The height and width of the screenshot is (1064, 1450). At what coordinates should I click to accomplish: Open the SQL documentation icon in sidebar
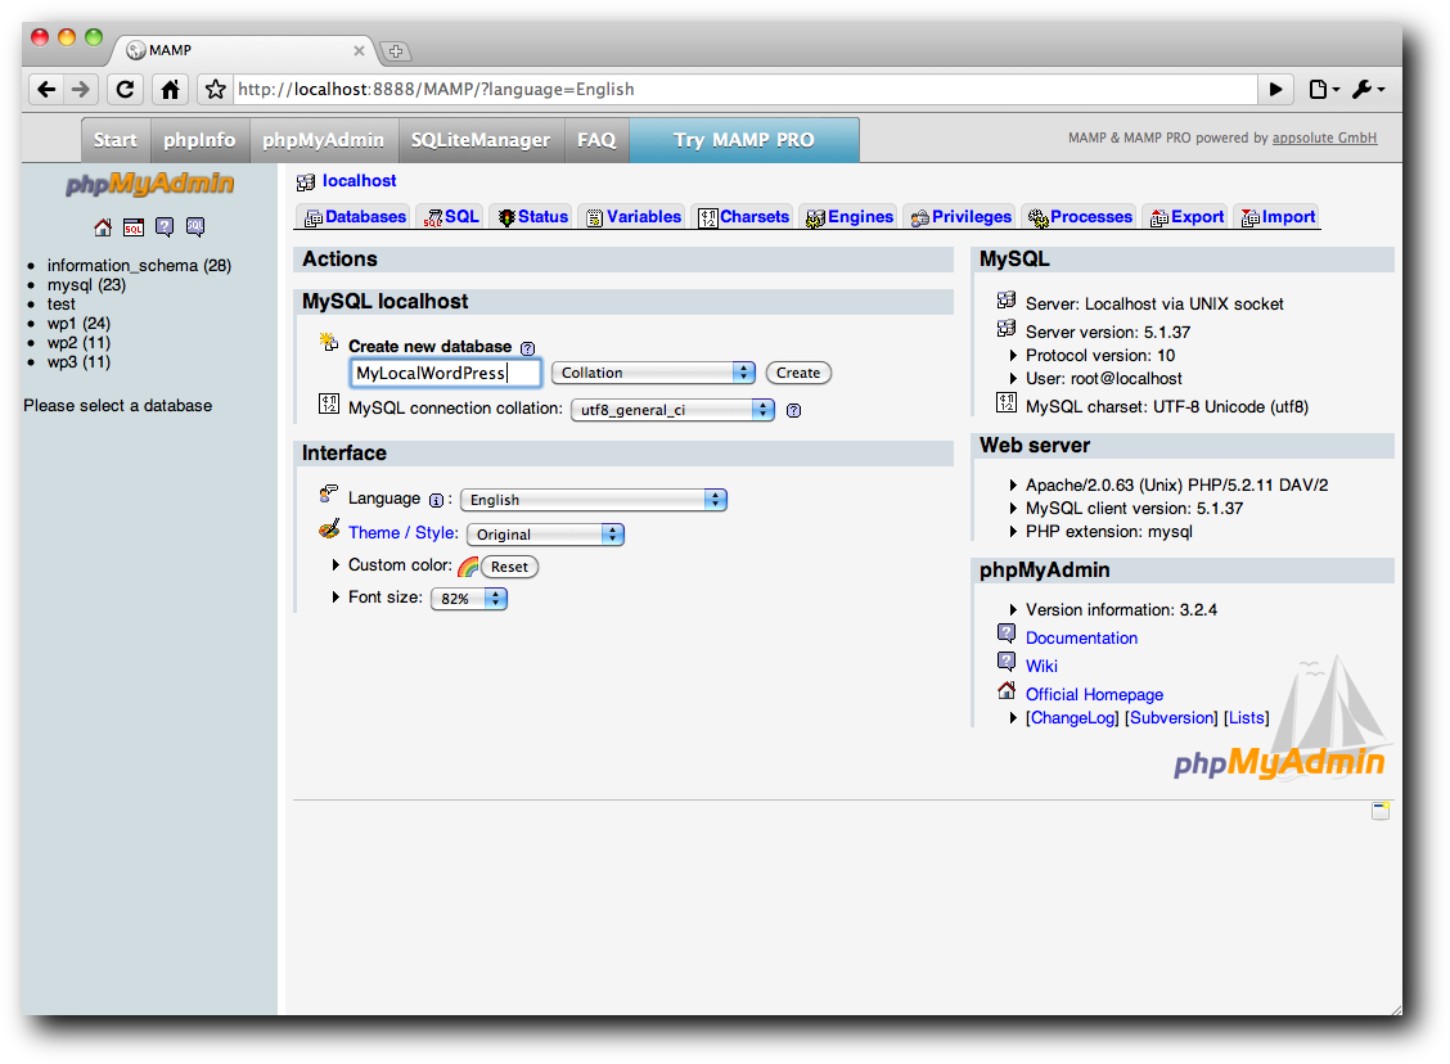coord(195,228)
